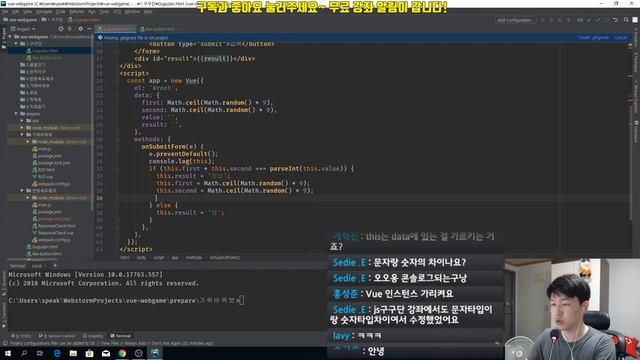This screenshot has height=360, width=640.
Task: Select the ResponseCheck.vue file
Action: [x=54, y=233]
